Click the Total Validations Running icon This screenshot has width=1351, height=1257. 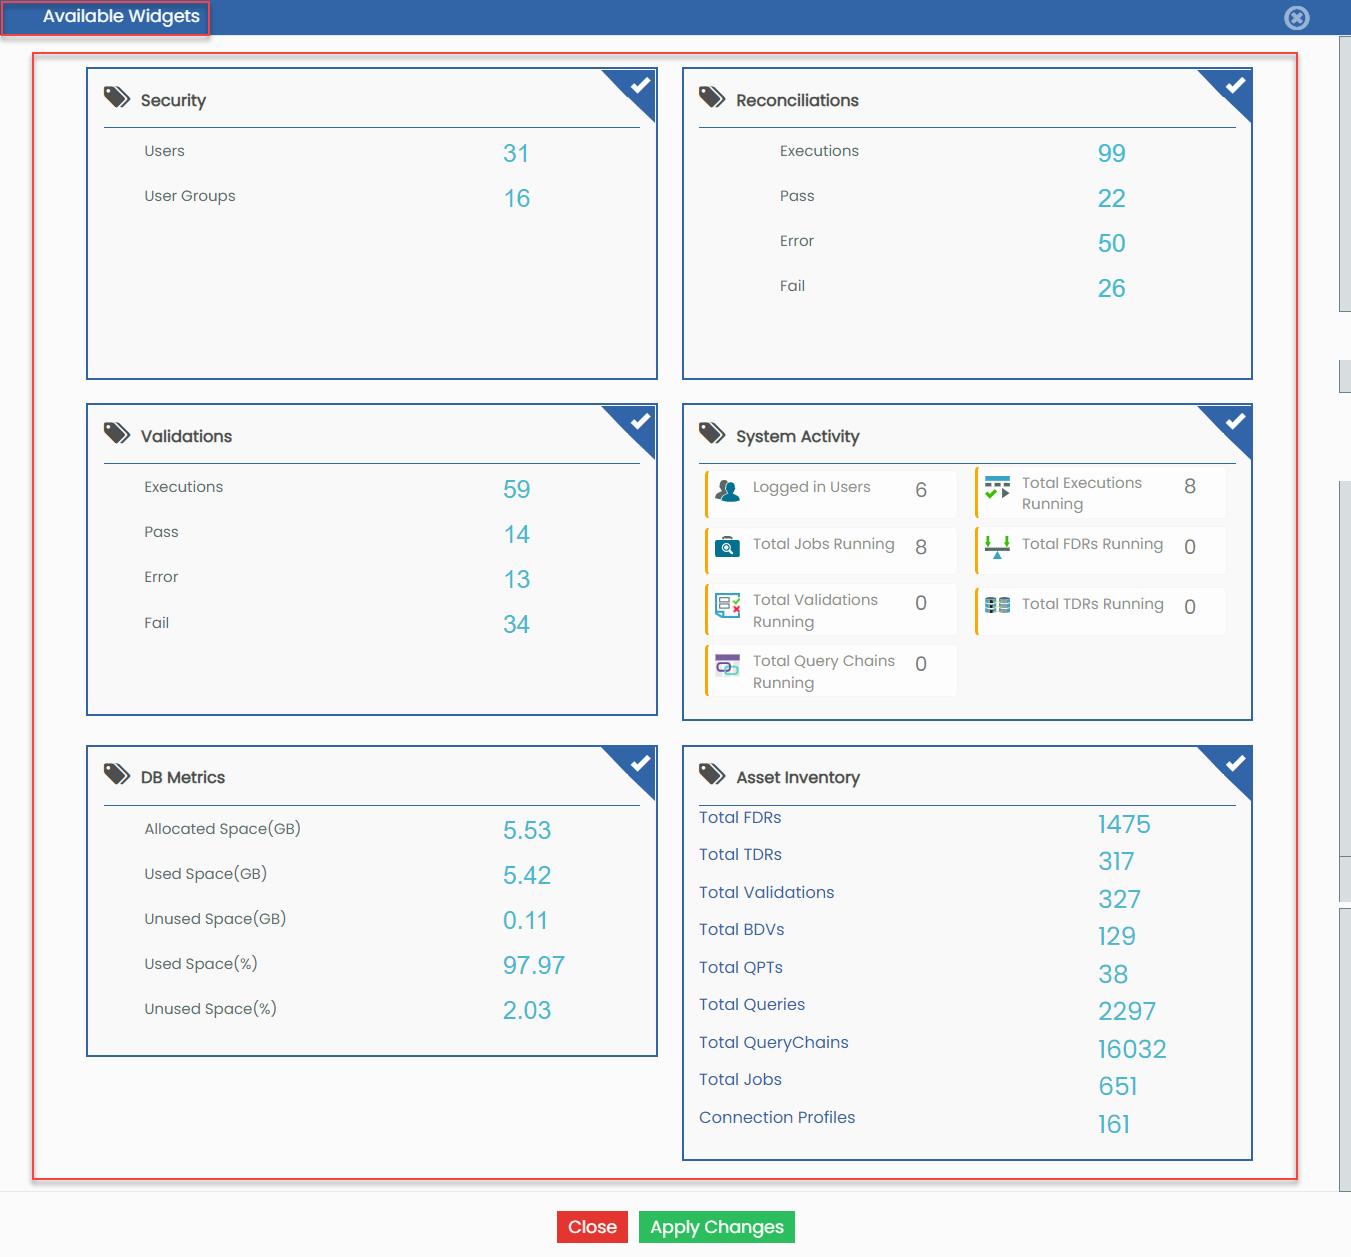(727, 605)
